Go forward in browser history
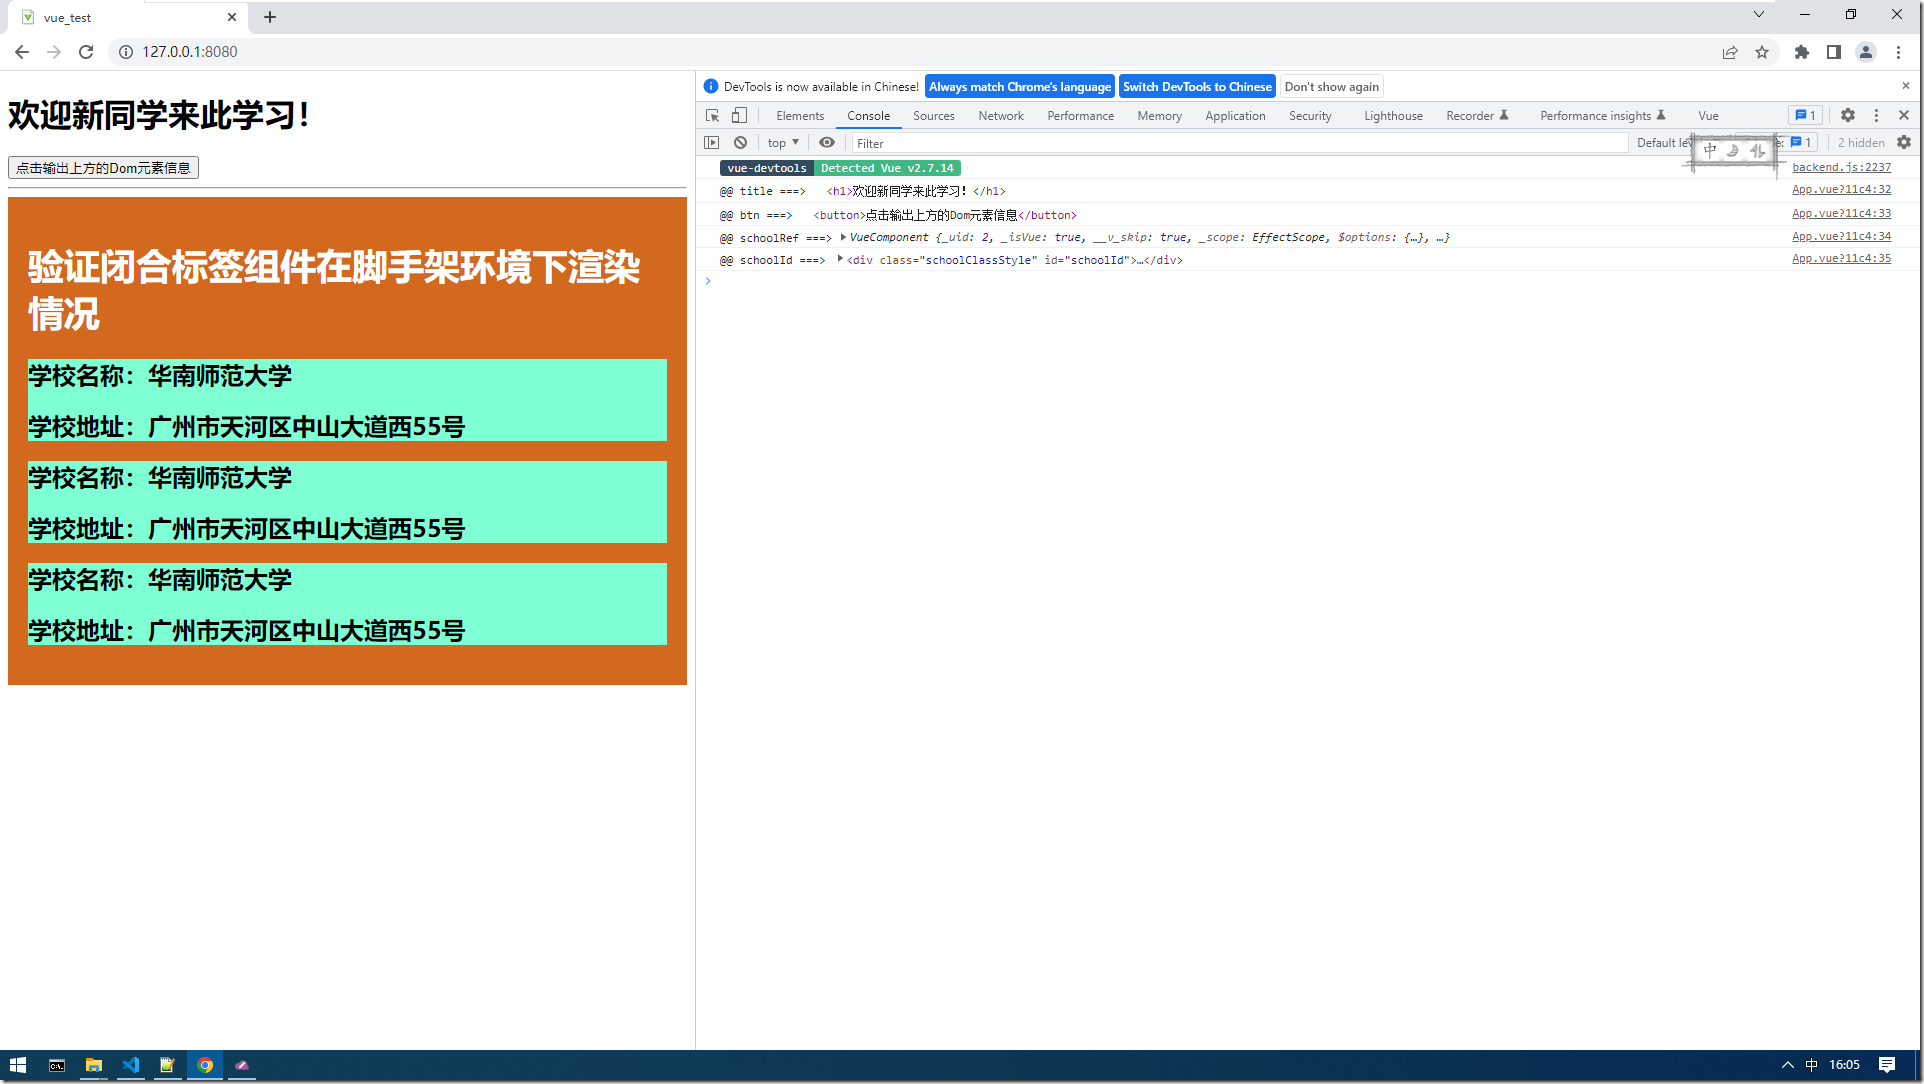Image resolution: width=1924 pixels, height=1084 pixels. [x=54, y=52]
